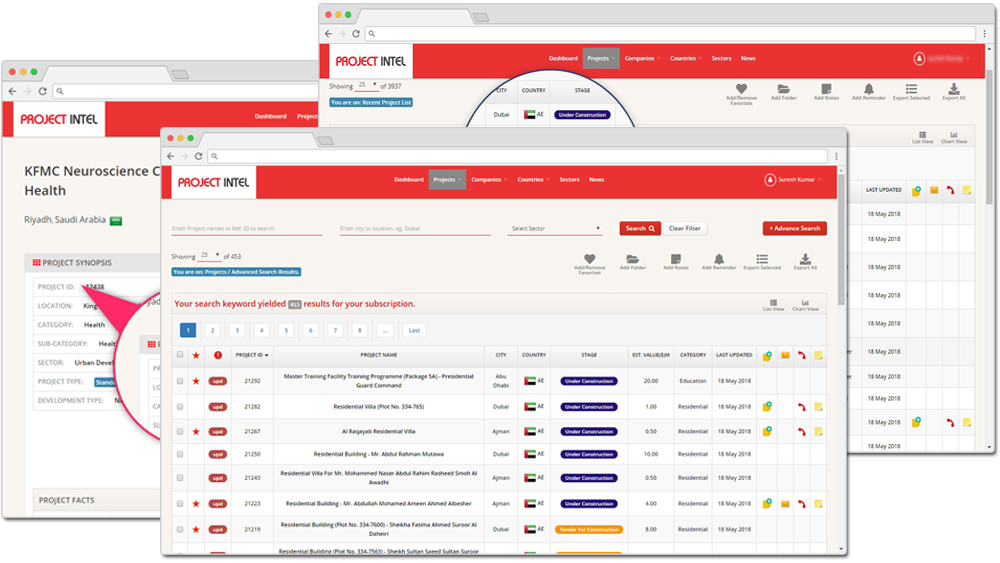This screenshot has width=1000, height=563.
Task: Go to the Sectors menu item
Action: (x=569, y=180)
